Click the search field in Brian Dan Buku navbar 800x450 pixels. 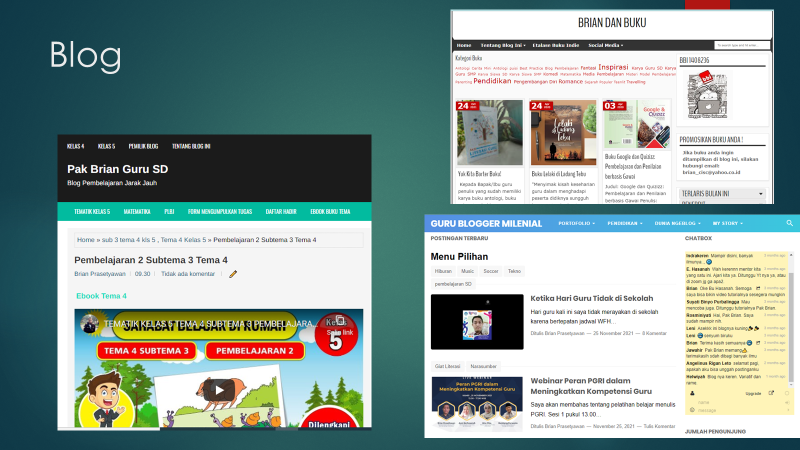(x=742, y=45)
